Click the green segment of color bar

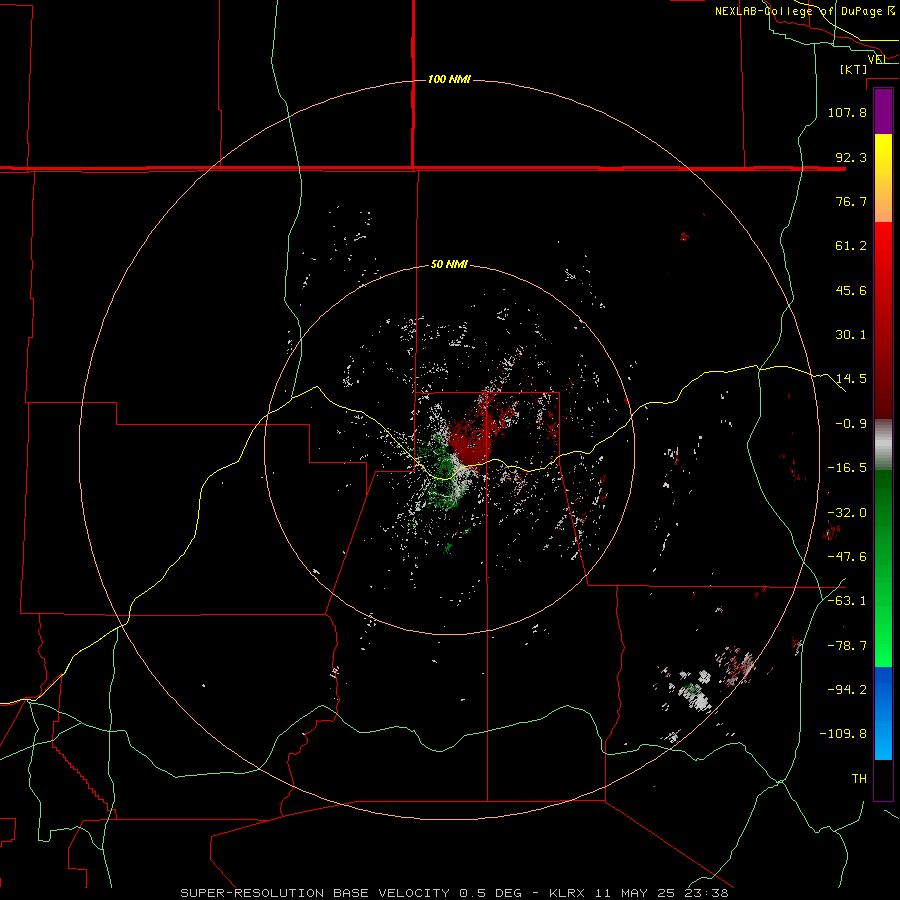(883, 568)
